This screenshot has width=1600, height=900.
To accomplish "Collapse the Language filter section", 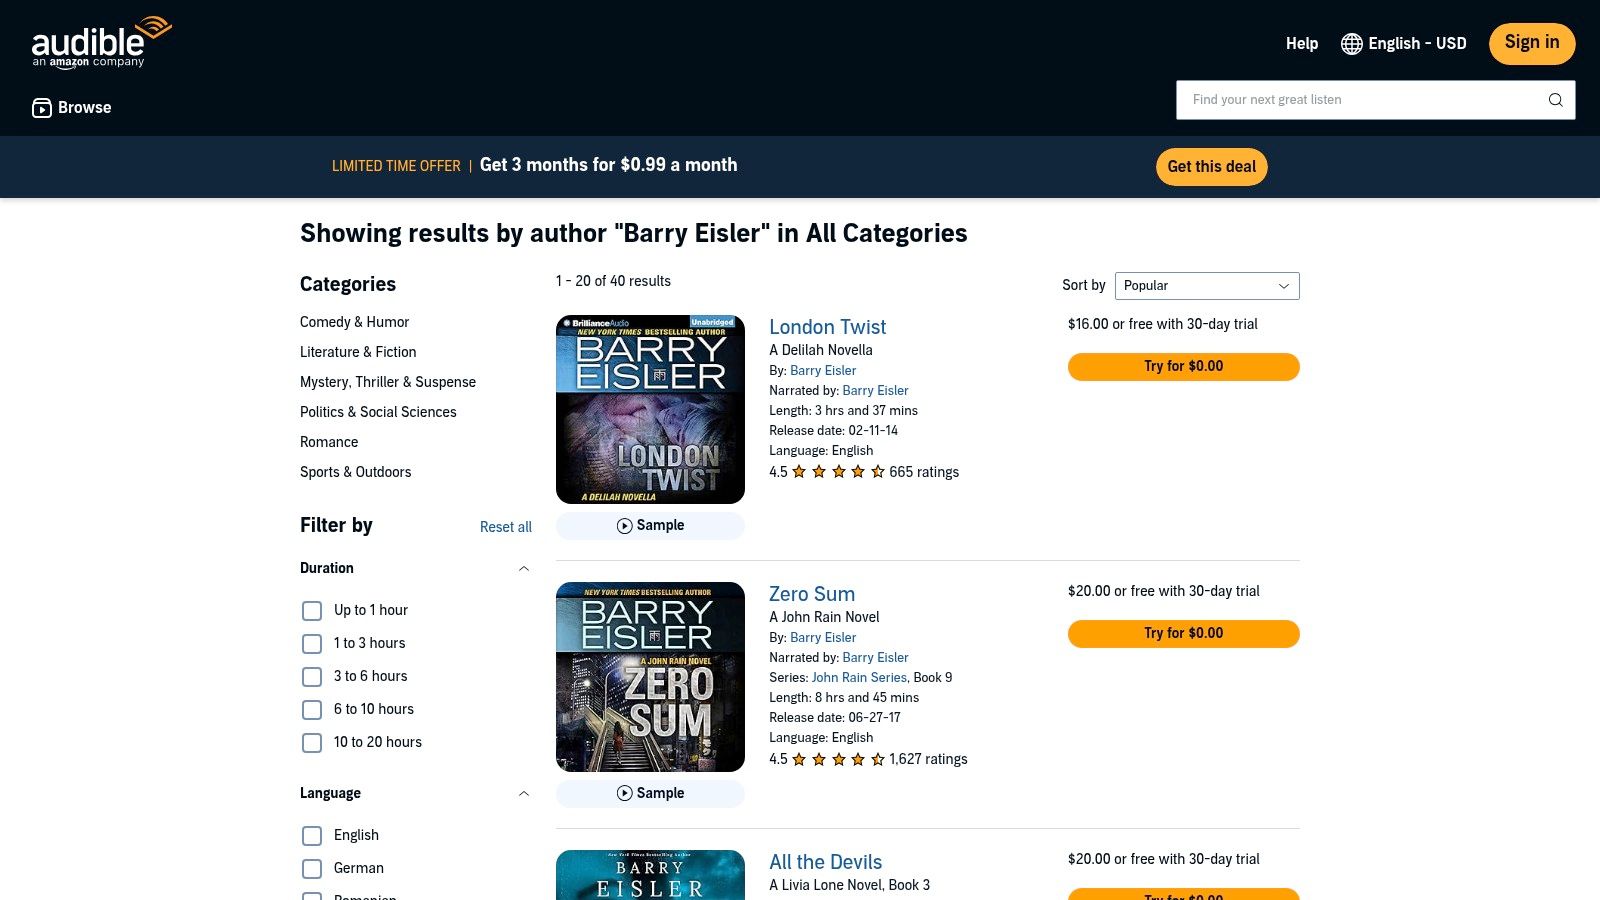I will [523, 794].
